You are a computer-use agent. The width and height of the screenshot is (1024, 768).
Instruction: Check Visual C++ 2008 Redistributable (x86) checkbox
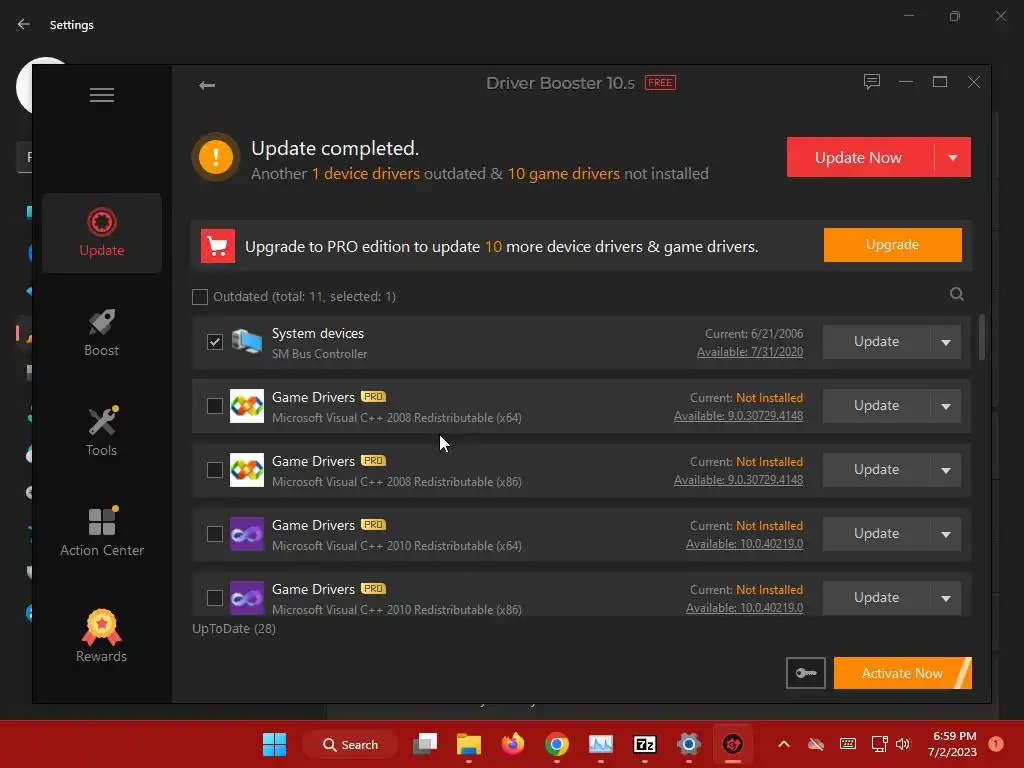(215, 470)
